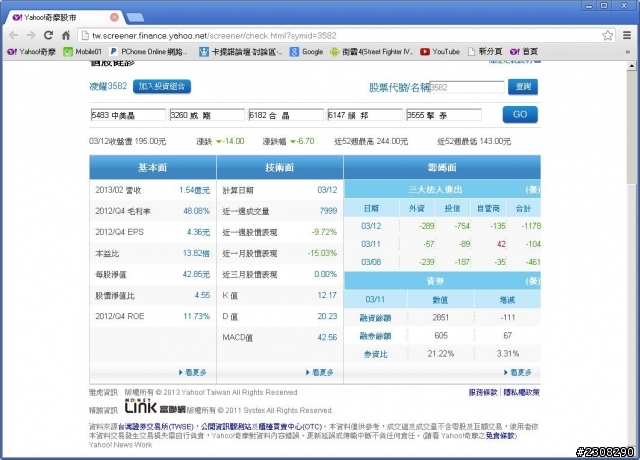This screenshot has height=460, width=640.
Task: Select the 4.36 EPS value
Action: pyautogui.click(x=198, y=232)
